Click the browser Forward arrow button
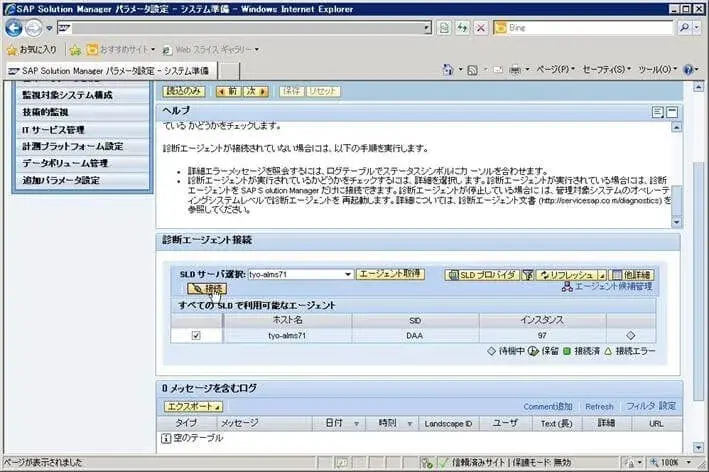Screen dimensions: 709x472 (34, 28)
